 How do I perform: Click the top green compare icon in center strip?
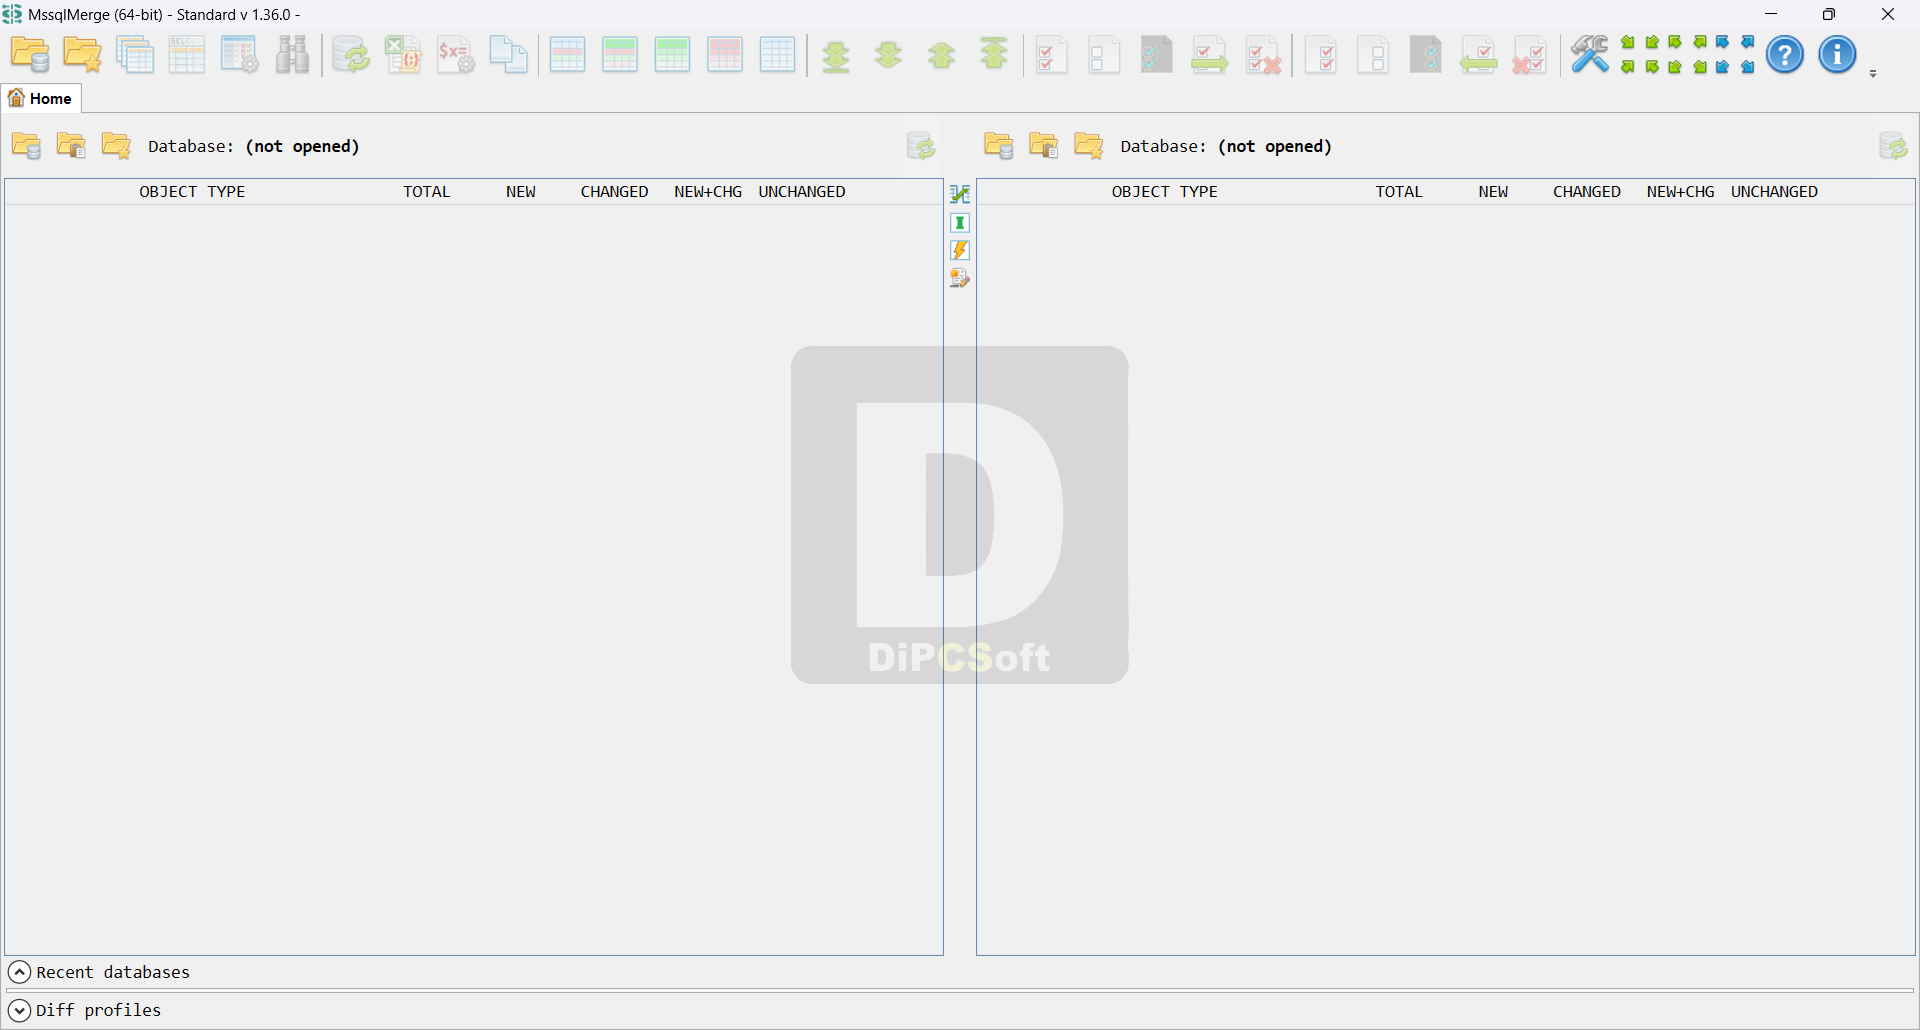pyautogui.click(x=960, y=194)
